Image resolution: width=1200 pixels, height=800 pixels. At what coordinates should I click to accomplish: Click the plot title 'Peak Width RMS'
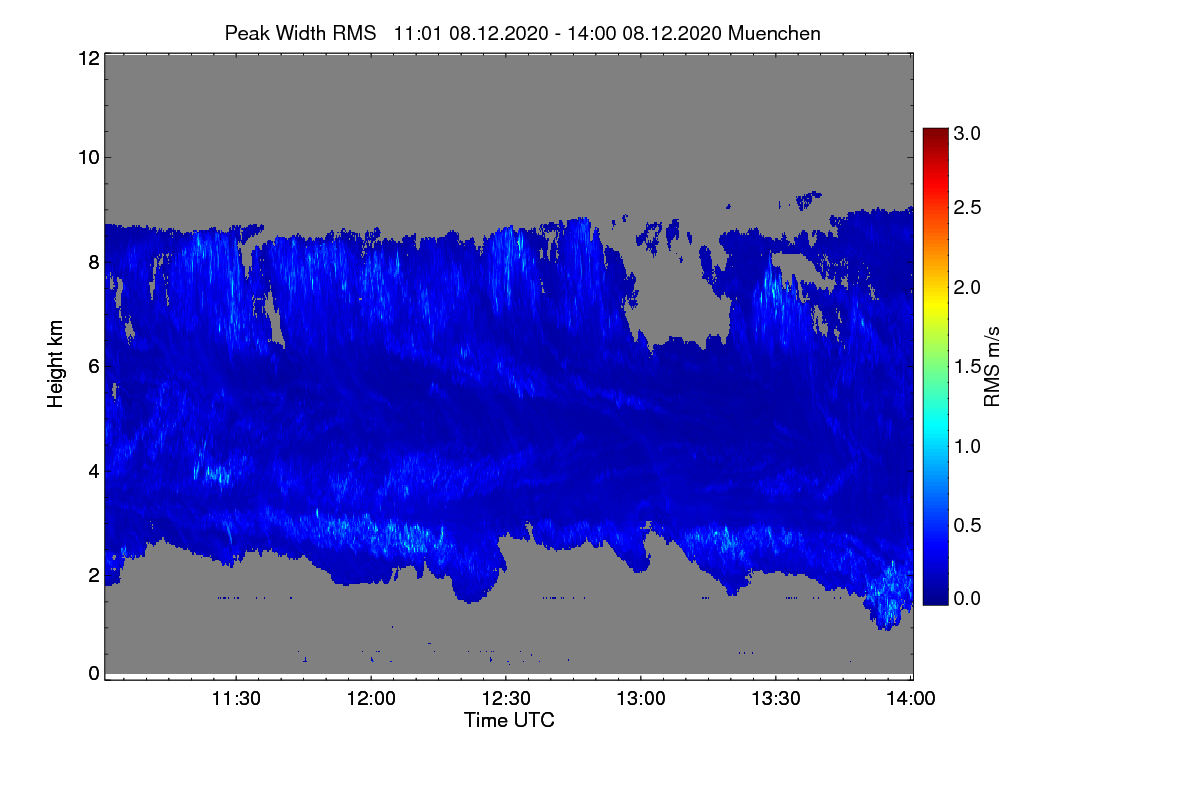tap(300, 33)
